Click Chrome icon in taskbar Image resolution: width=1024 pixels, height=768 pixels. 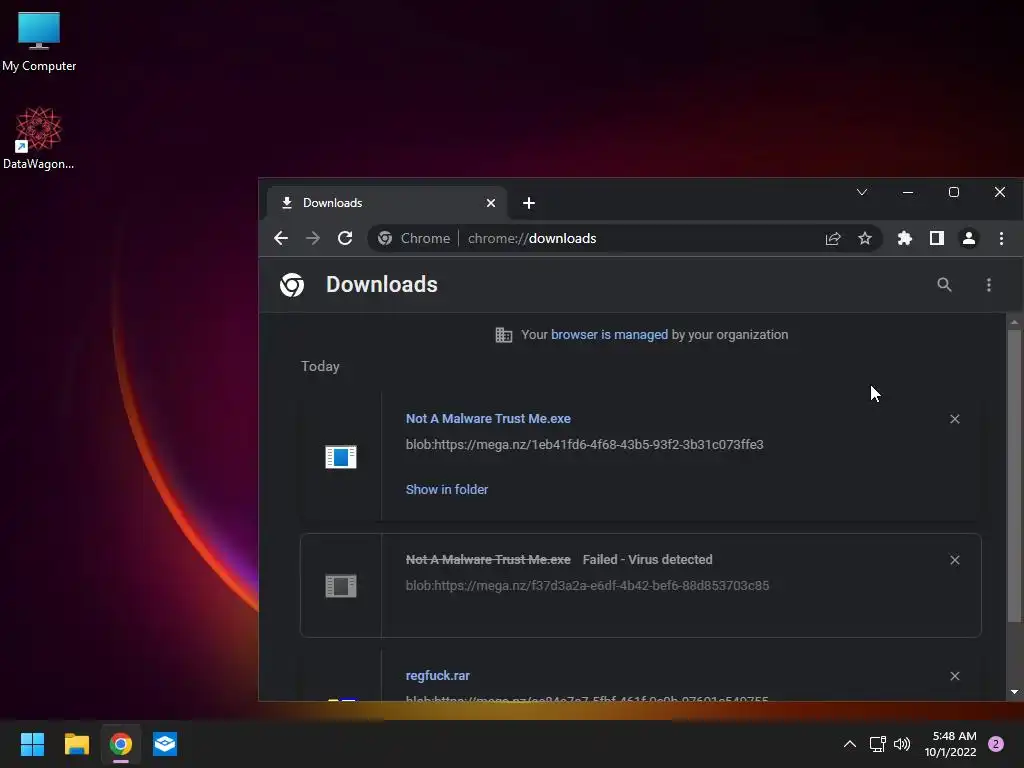(x=121, y=744)
